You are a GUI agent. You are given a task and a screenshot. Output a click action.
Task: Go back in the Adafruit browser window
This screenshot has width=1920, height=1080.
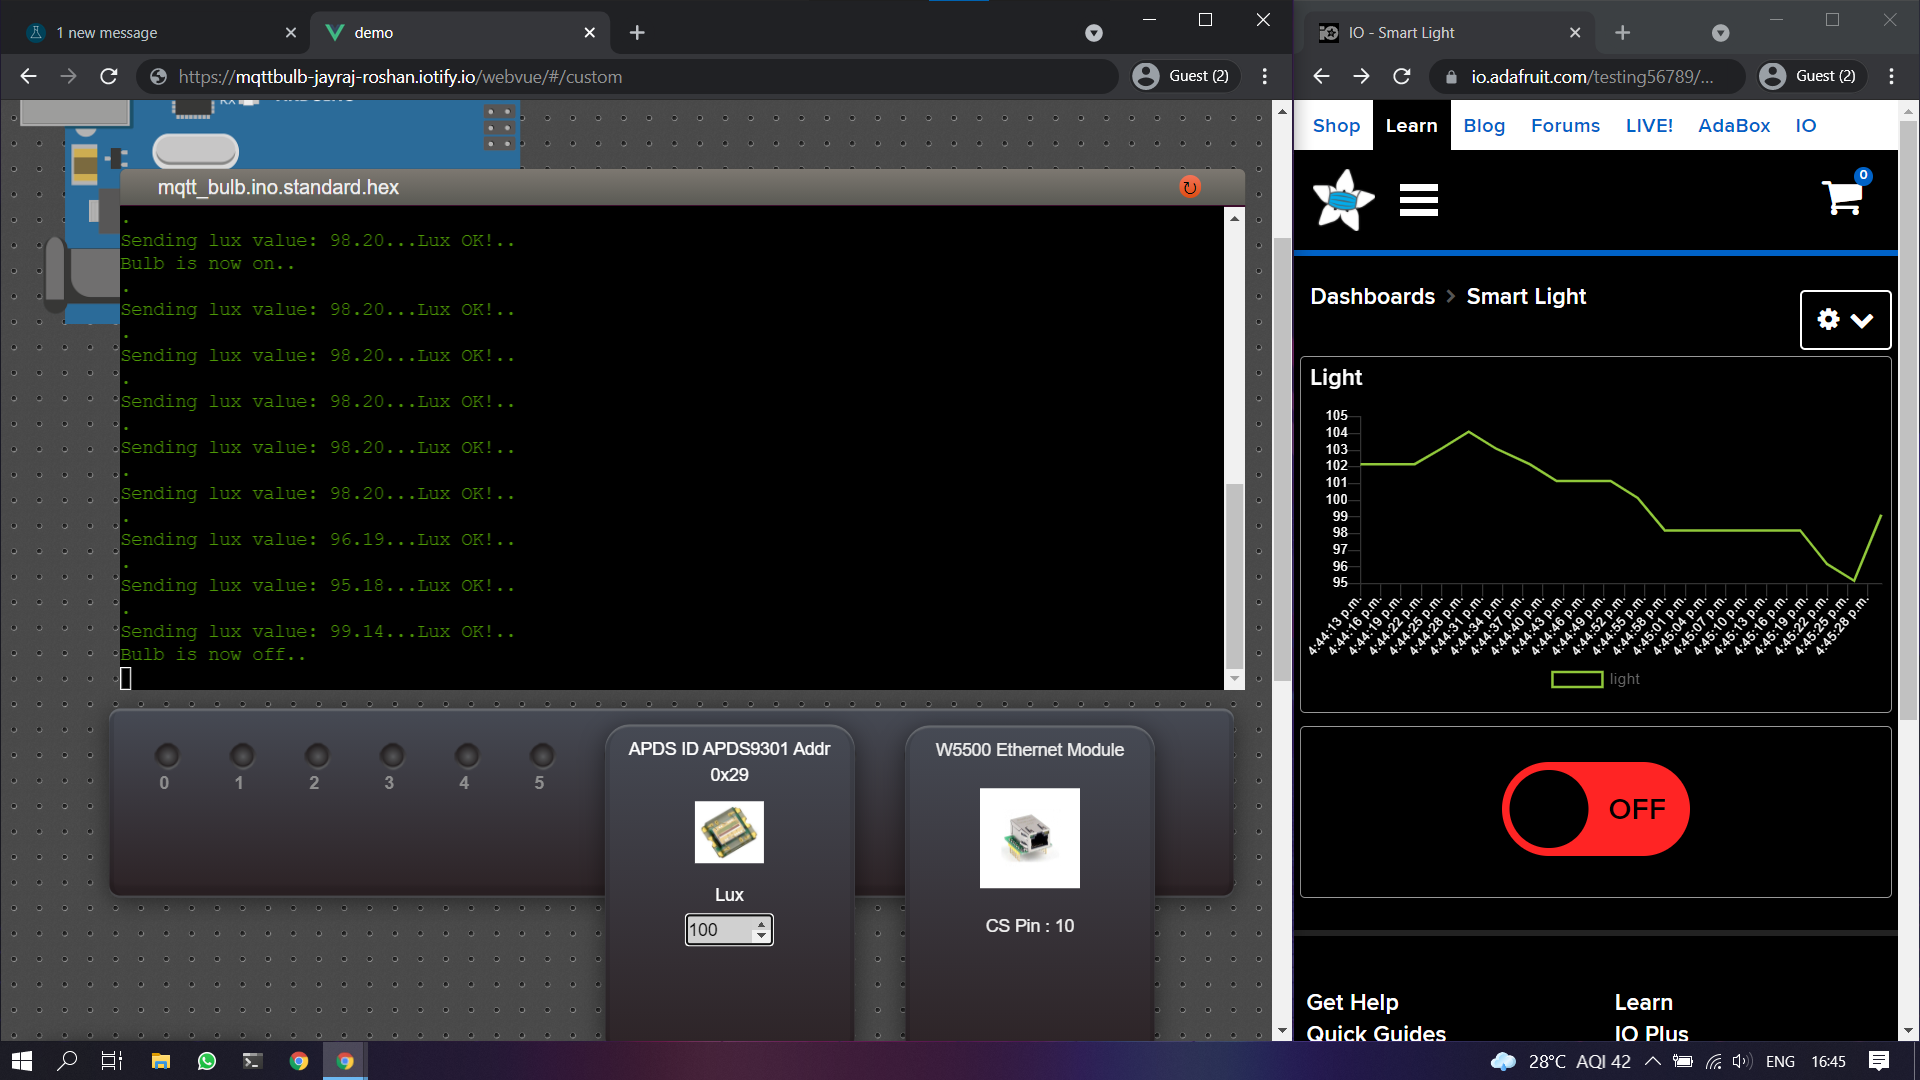pyautogui.click(x=1321, y=76)
